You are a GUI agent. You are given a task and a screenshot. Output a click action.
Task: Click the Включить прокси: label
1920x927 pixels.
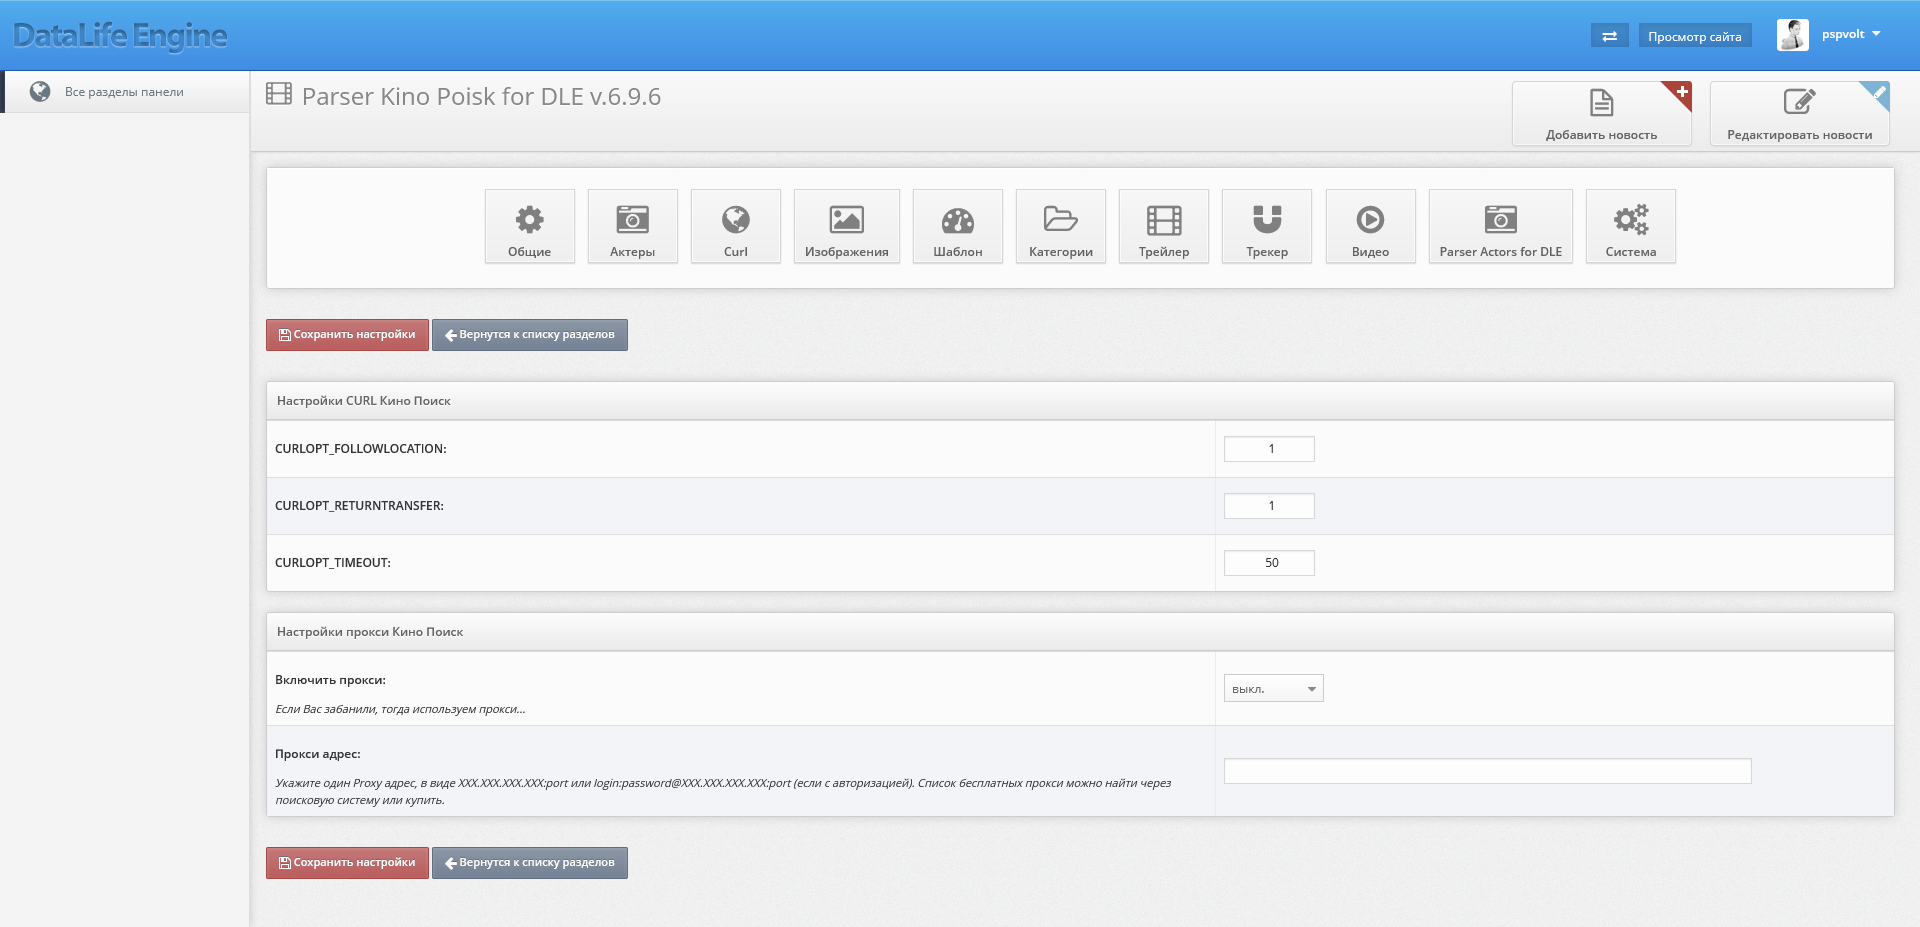point(330,680)
